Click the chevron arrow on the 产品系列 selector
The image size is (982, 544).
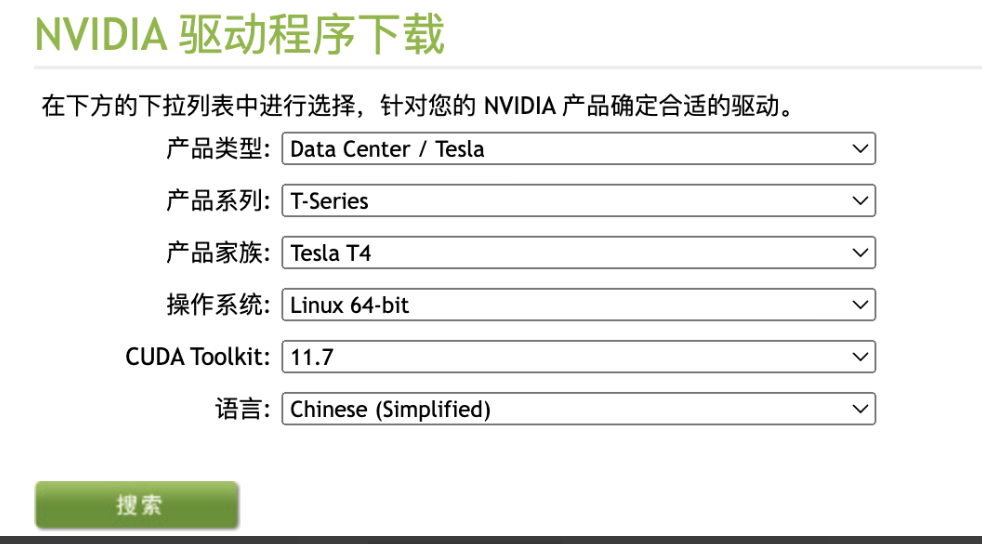(x=859, y=201)
